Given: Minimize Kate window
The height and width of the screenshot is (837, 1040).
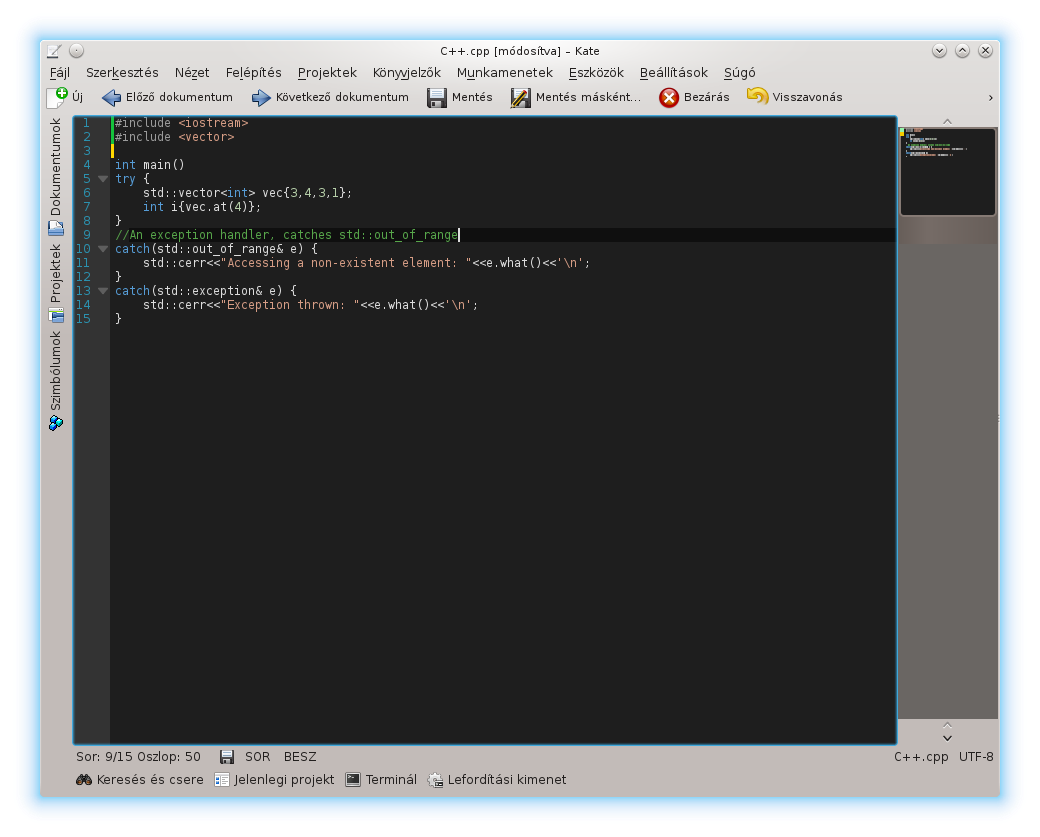Looking at the screenshot, I should pyautogui.click(x=939, y=51).
